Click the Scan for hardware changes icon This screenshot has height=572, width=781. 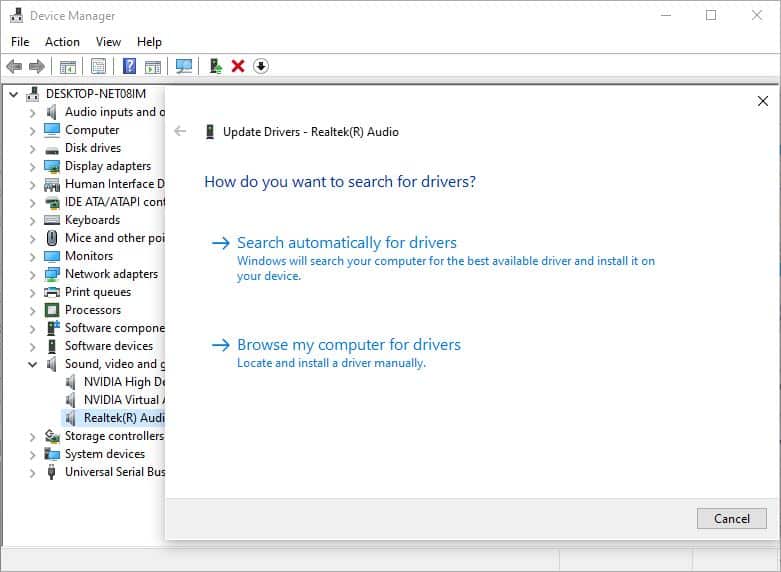tap(184, 66)
